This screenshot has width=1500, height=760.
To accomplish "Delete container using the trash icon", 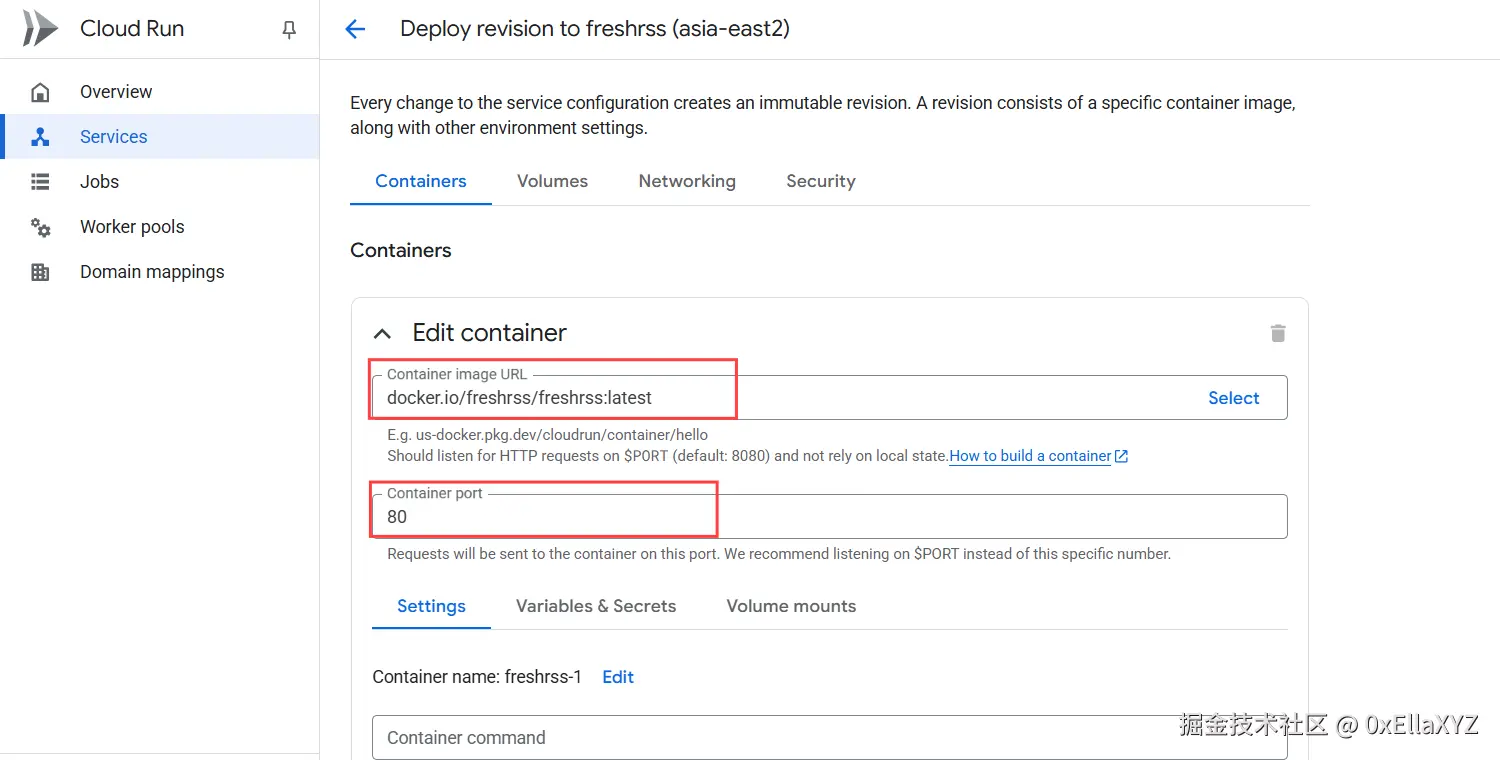I will (x=1277, y=333).
